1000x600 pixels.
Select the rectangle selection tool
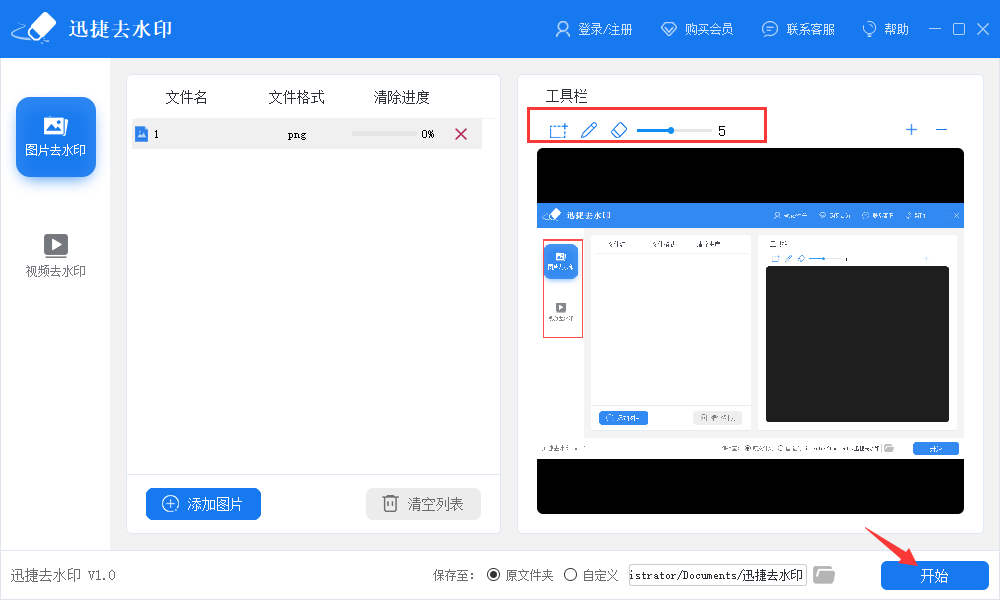pos(558,131)
